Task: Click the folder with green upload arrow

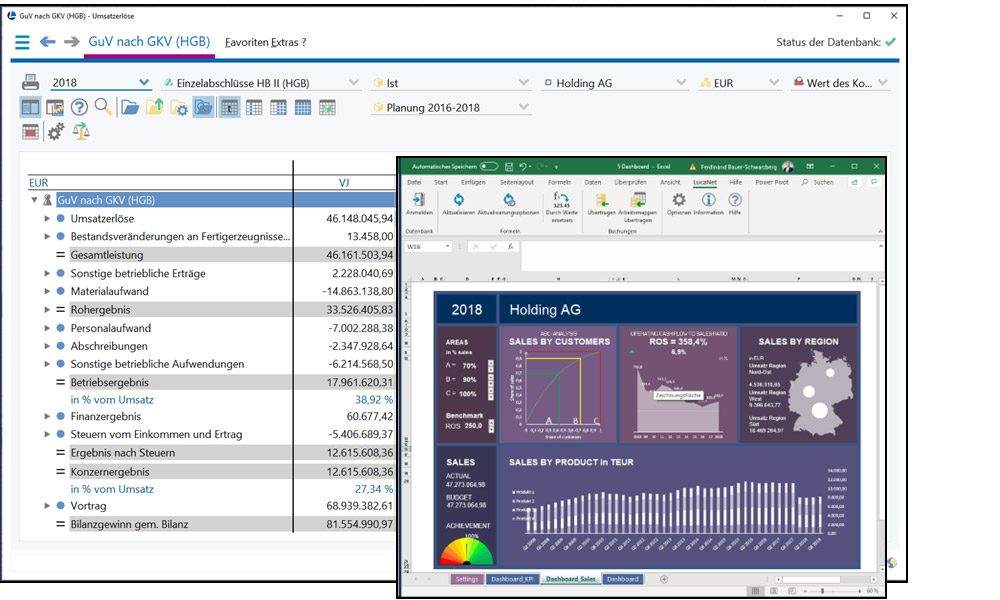Action: pyautogui.click(x=154, y=106)
